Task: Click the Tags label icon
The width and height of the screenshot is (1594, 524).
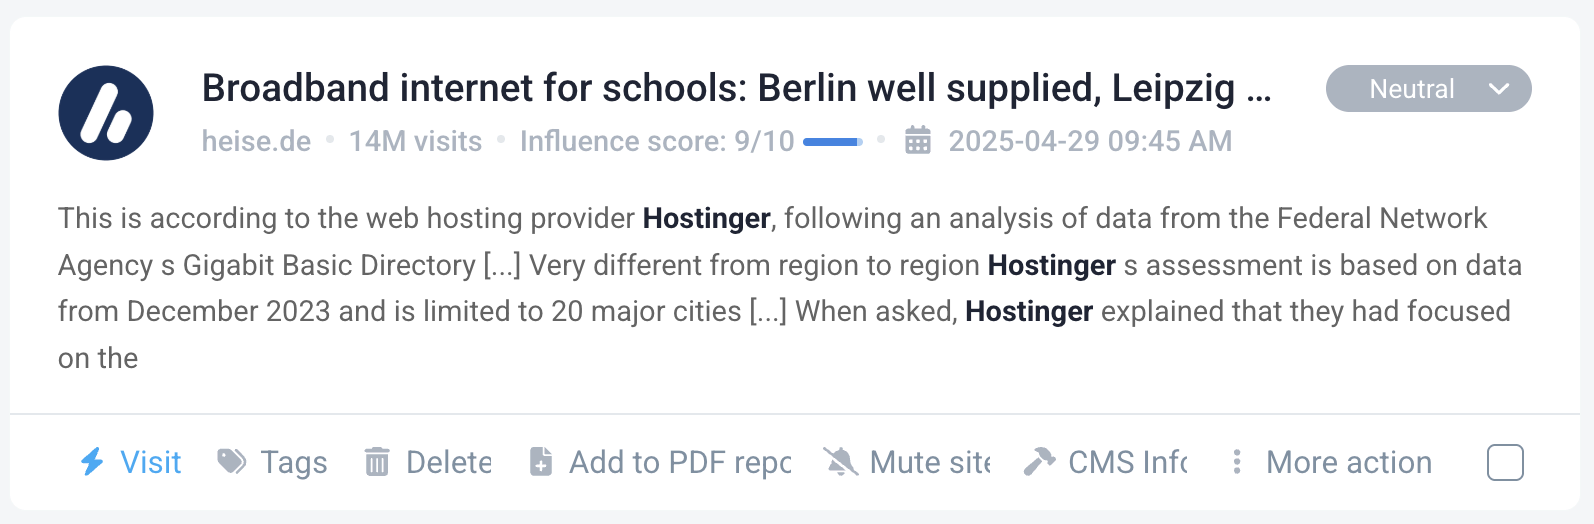Action: (232, 461)
